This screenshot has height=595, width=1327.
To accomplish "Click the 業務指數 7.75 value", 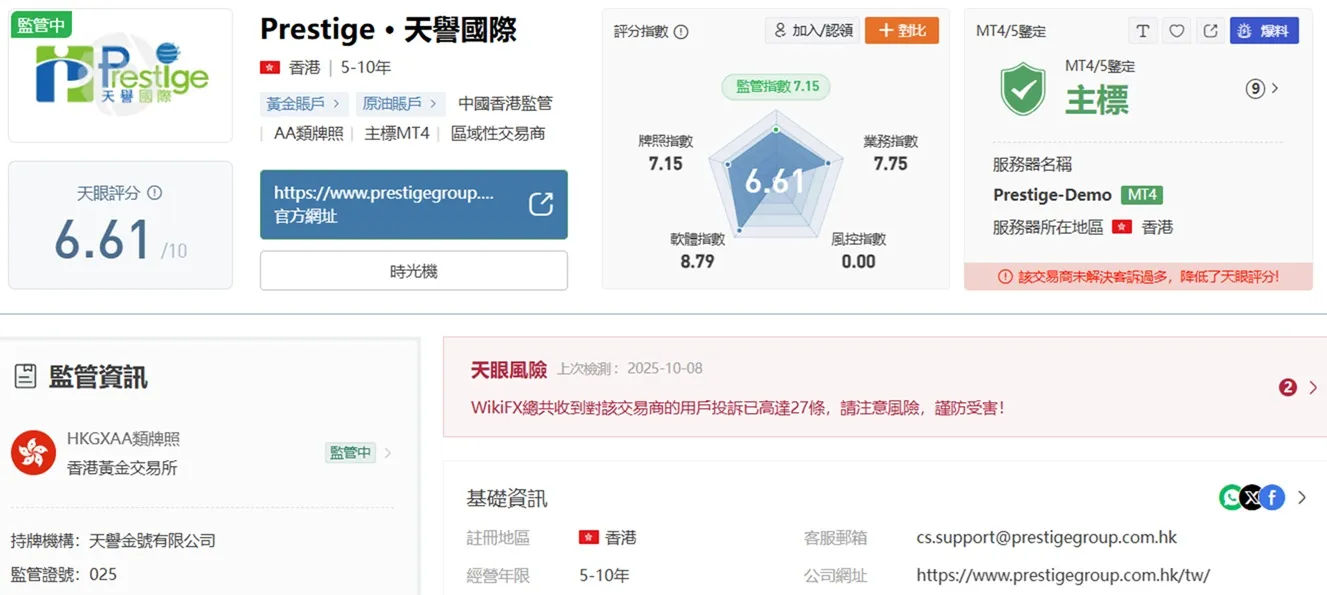I will (x=890, y=164).
